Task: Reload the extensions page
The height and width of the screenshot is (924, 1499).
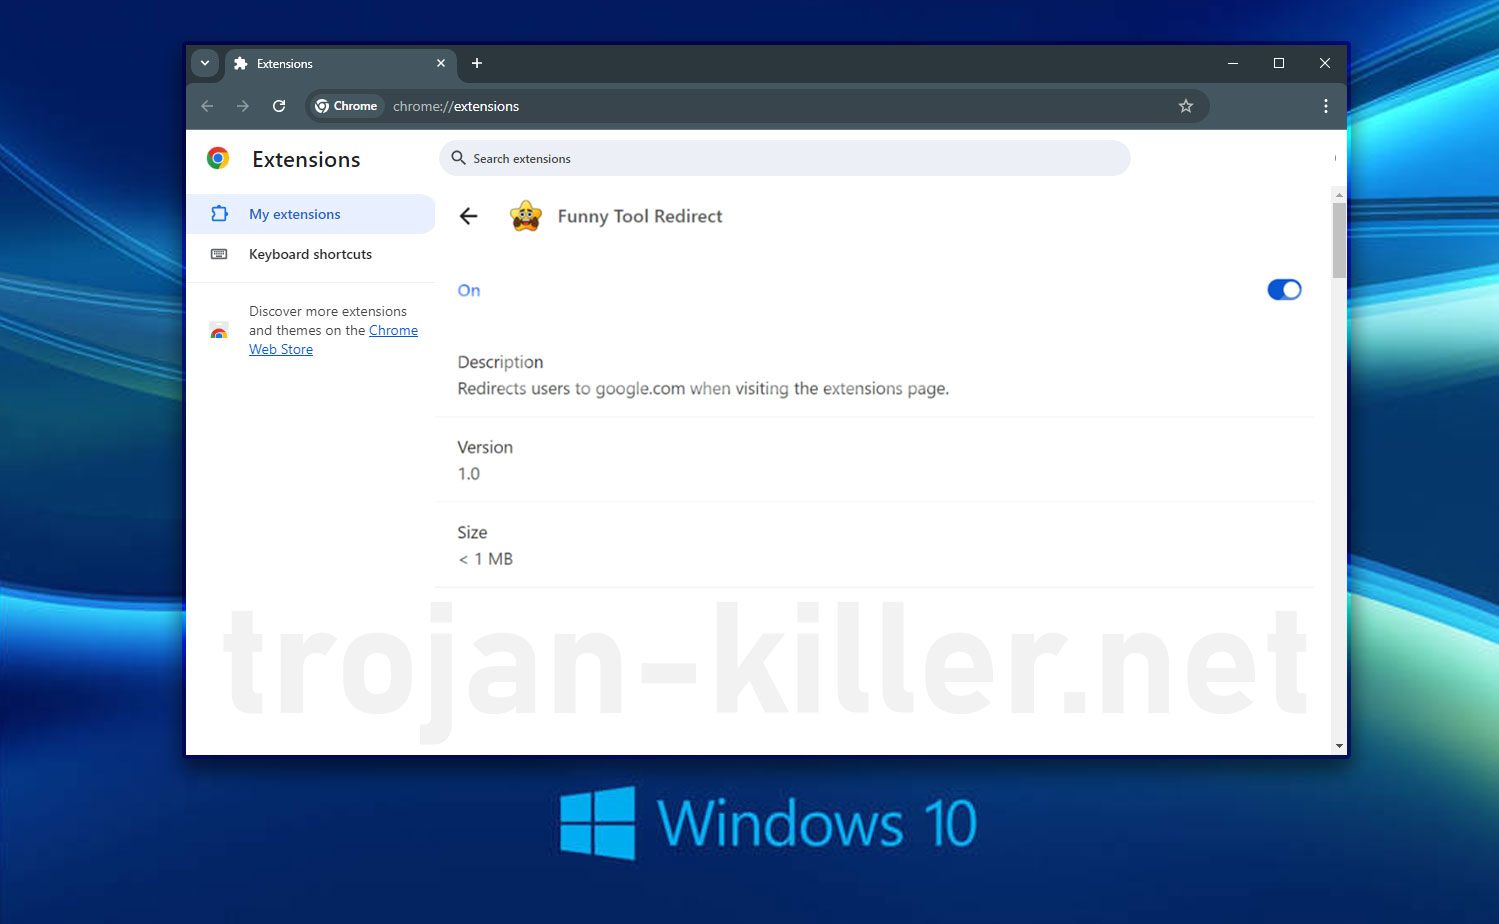Action: [x=279, y=106]
